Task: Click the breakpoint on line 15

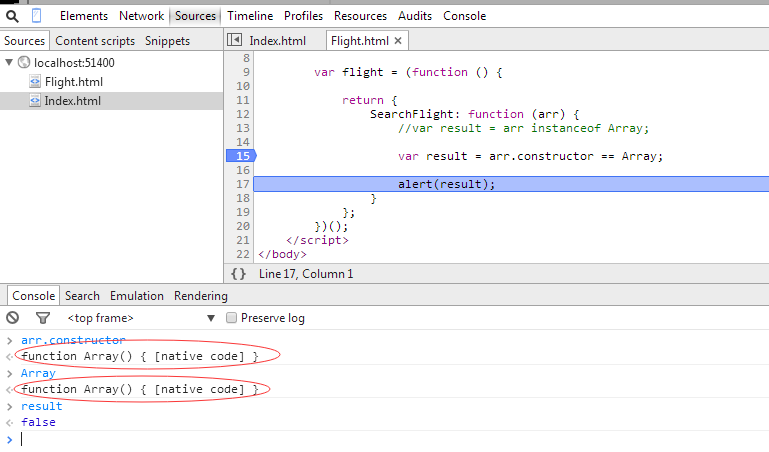Action: tap(241, 156)
